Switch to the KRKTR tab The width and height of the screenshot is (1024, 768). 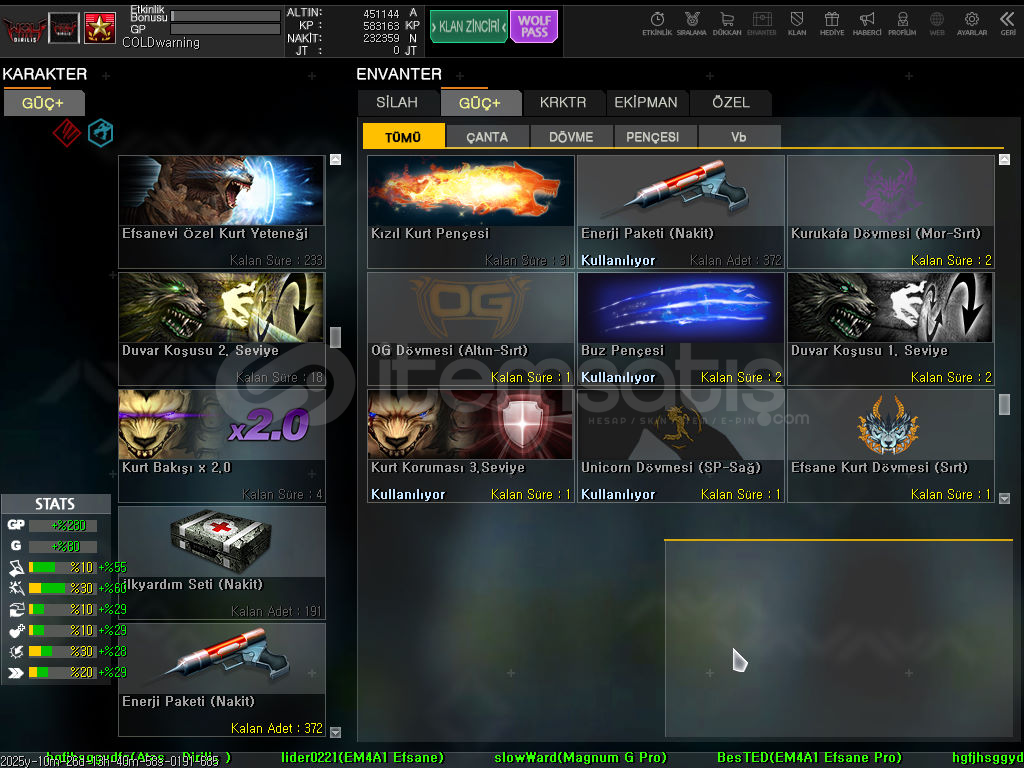(x=563, y=103)
